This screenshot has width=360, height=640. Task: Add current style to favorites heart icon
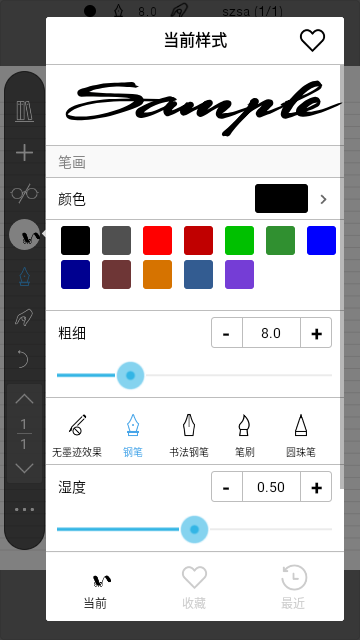(x=312, y=40)
